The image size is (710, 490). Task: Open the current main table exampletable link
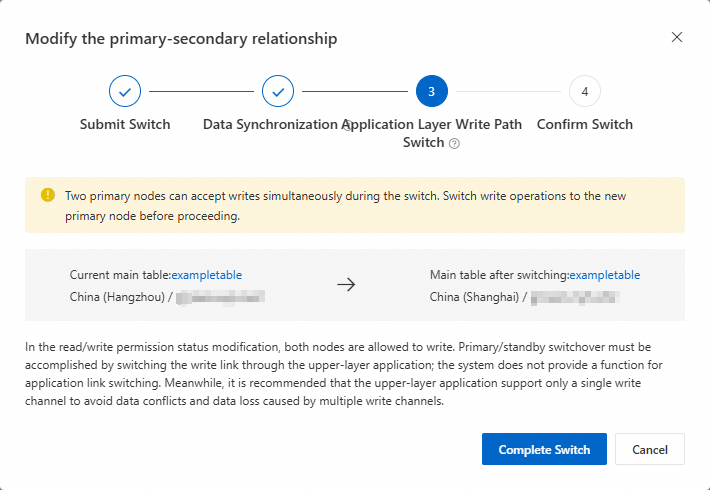point(207,275)
